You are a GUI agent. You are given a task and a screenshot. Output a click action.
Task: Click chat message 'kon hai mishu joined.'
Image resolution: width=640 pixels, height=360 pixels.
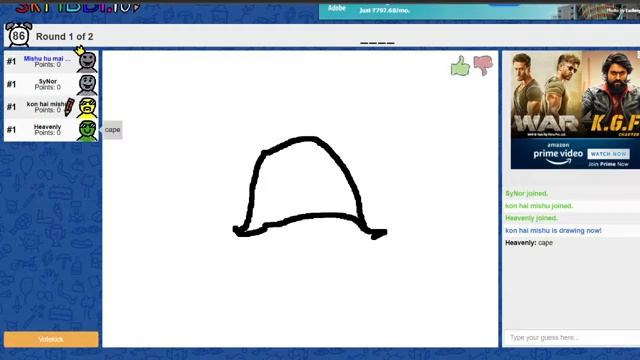[x=539, y=206]
